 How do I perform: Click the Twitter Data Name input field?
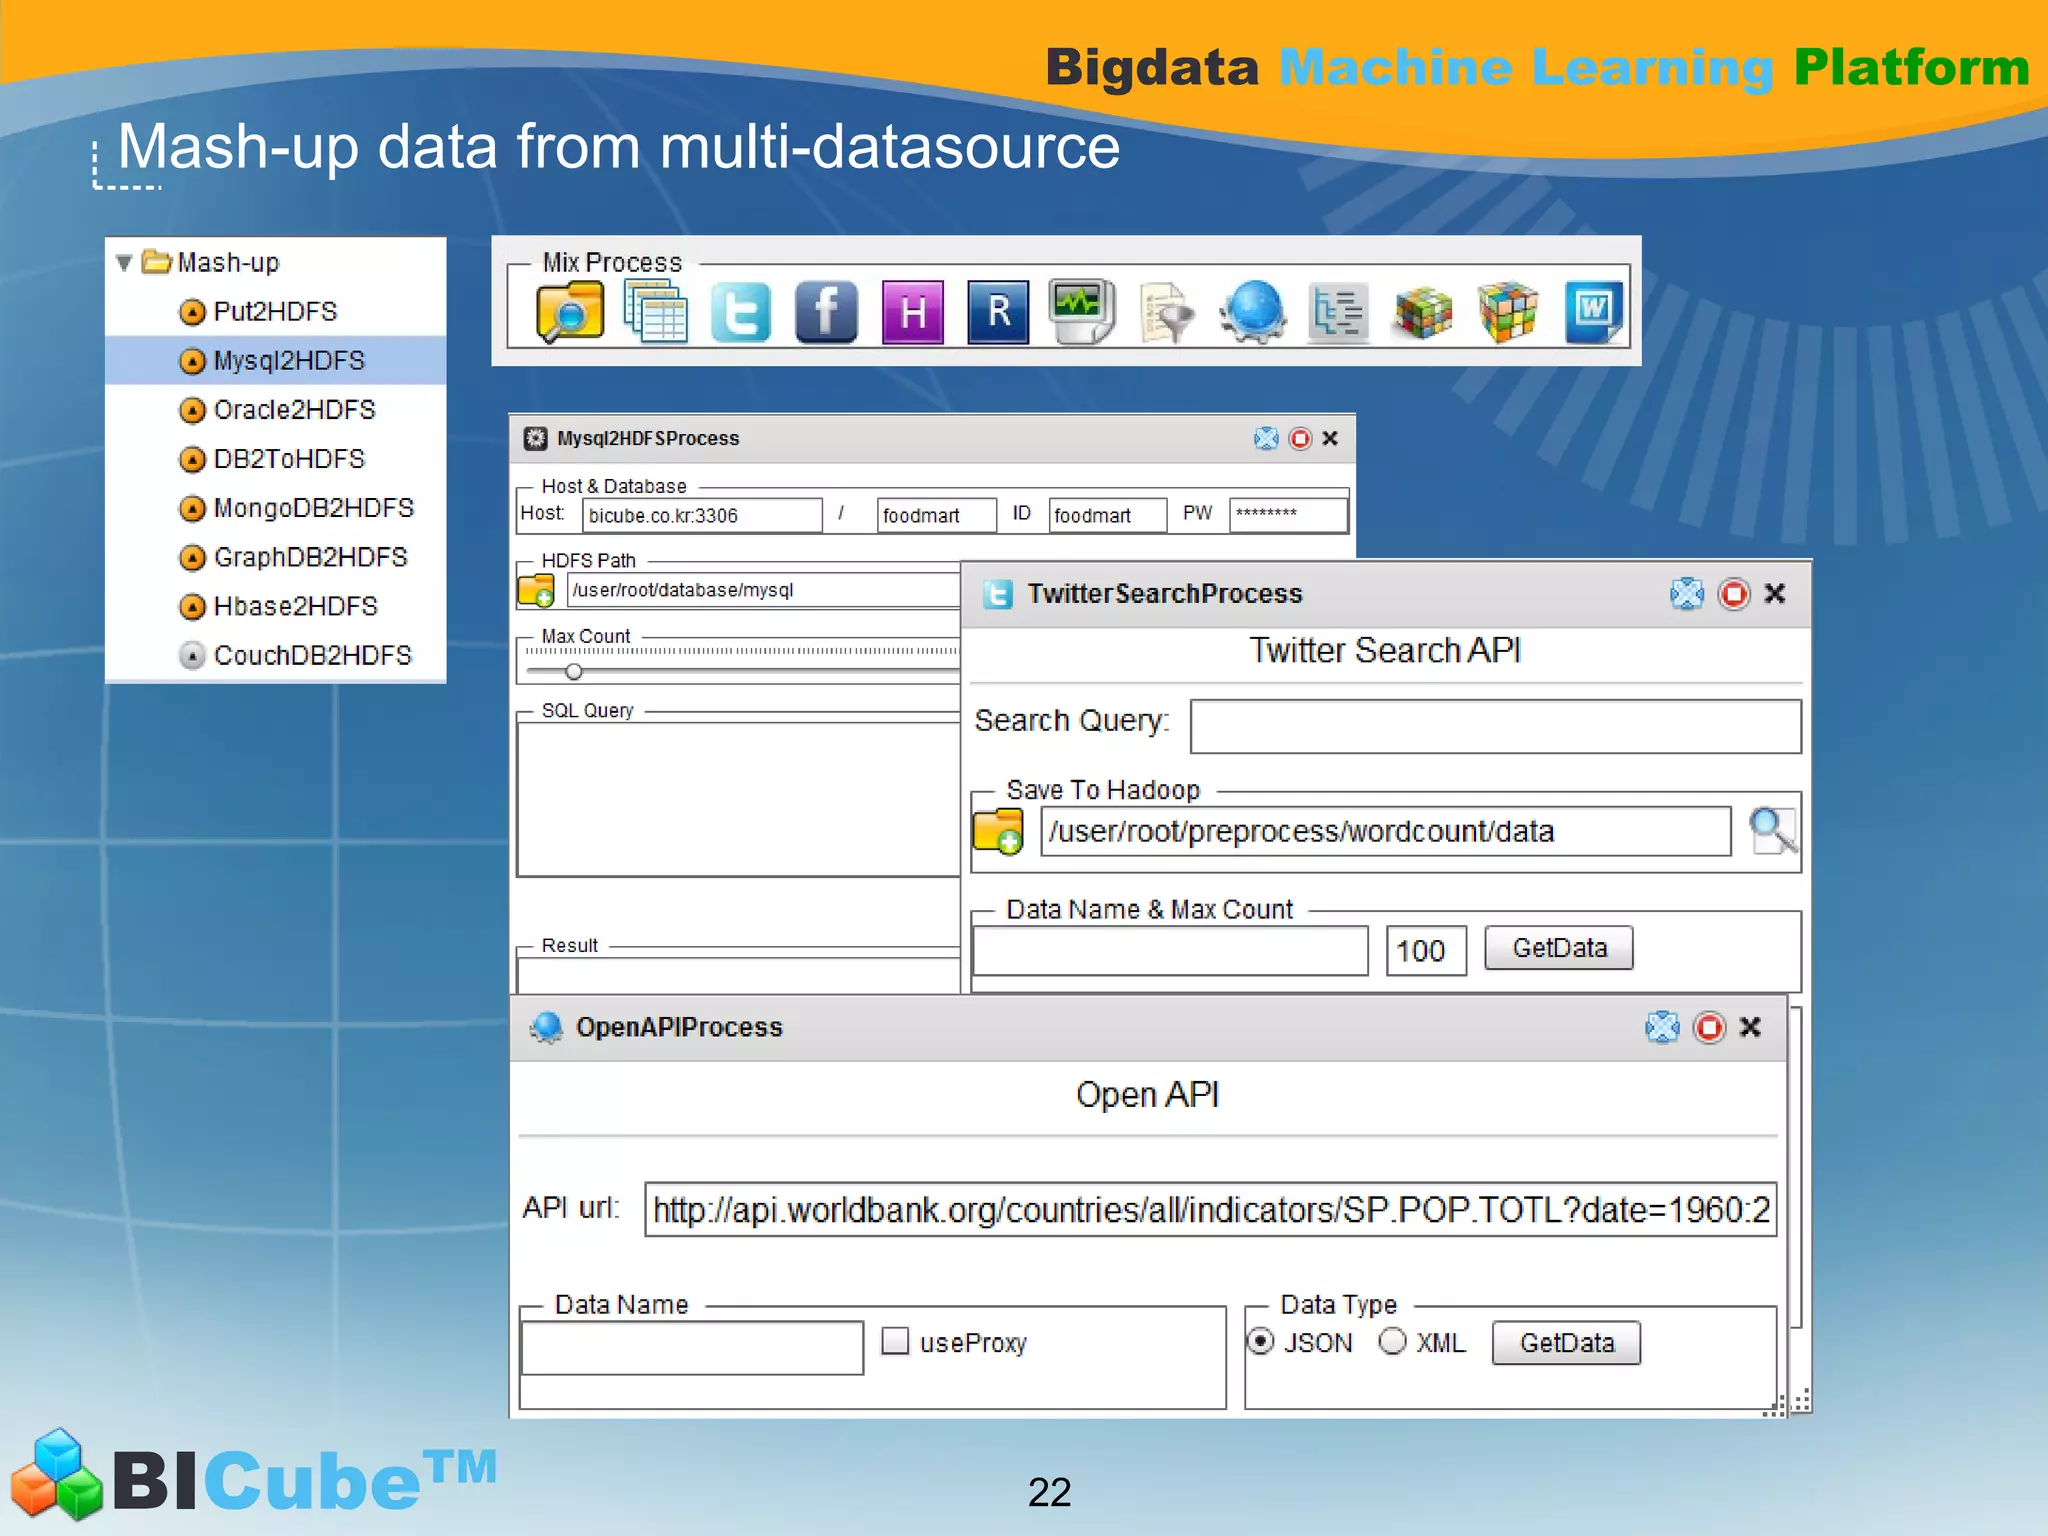pyautogui.click(x=1170, y=951)
